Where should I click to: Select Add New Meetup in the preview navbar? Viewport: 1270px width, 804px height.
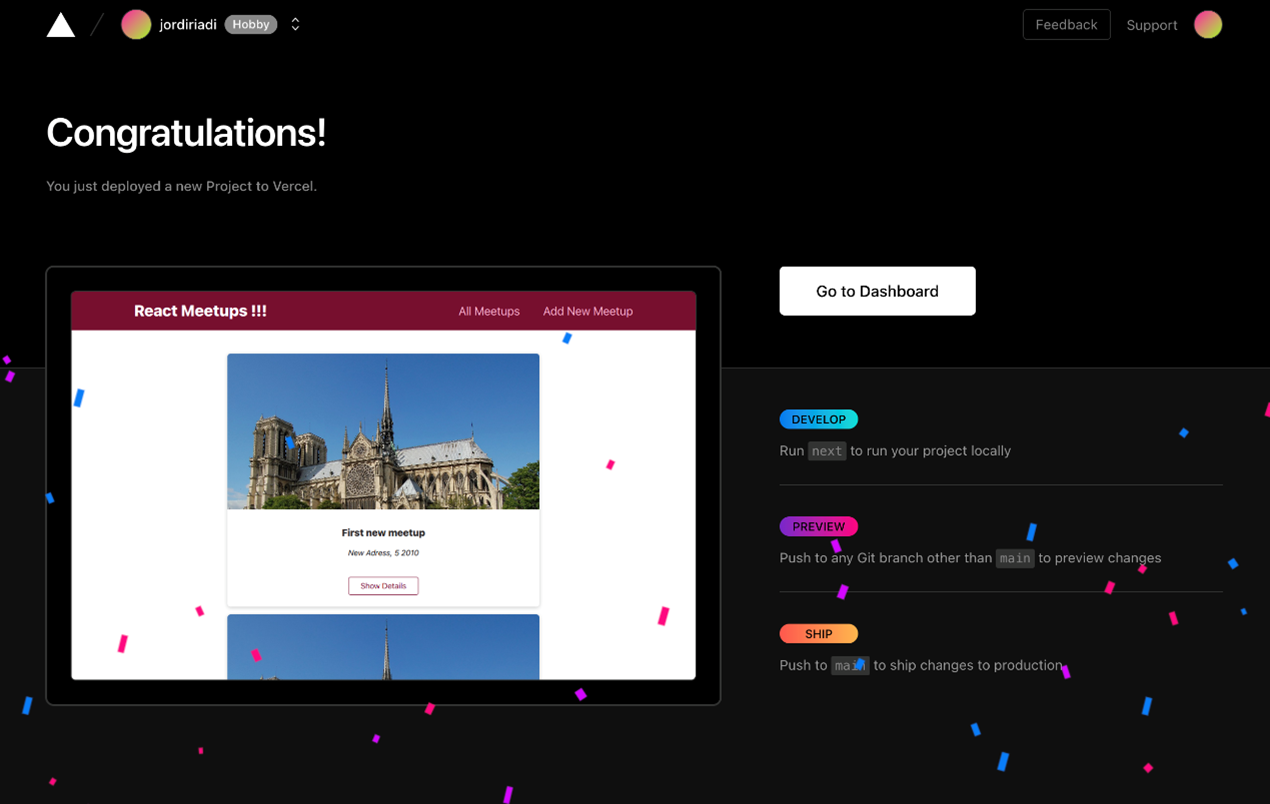587,311
